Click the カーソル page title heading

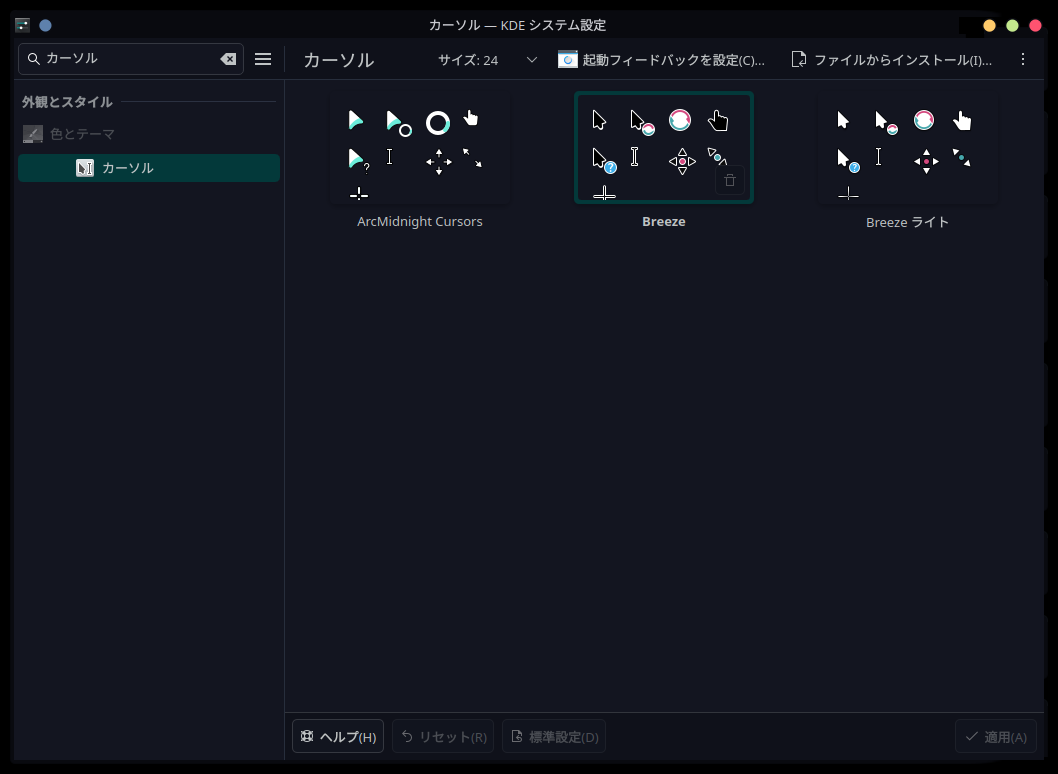pos(339,60)
